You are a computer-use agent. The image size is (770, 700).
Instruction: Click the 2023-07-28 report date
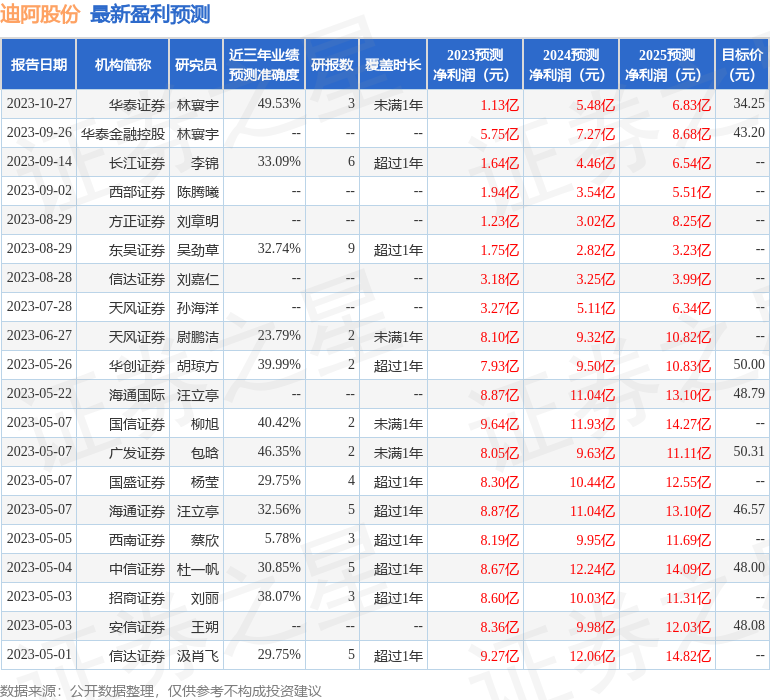point(39,307)
